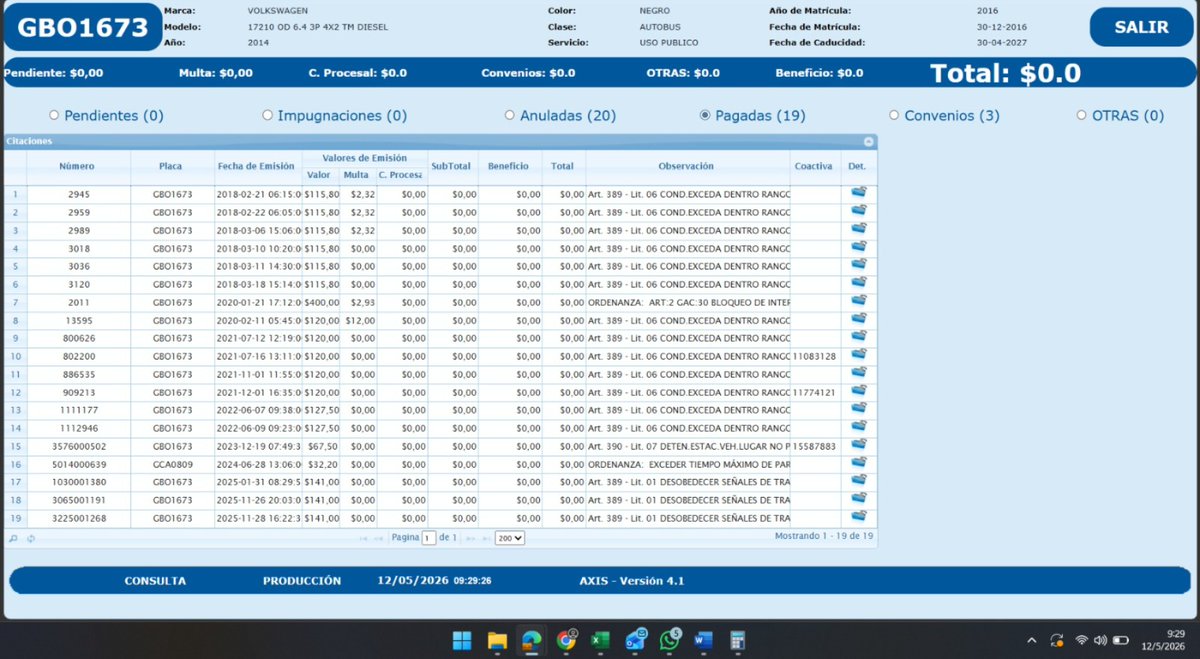Select the Pendientes (0) radio button

(54, 115)
